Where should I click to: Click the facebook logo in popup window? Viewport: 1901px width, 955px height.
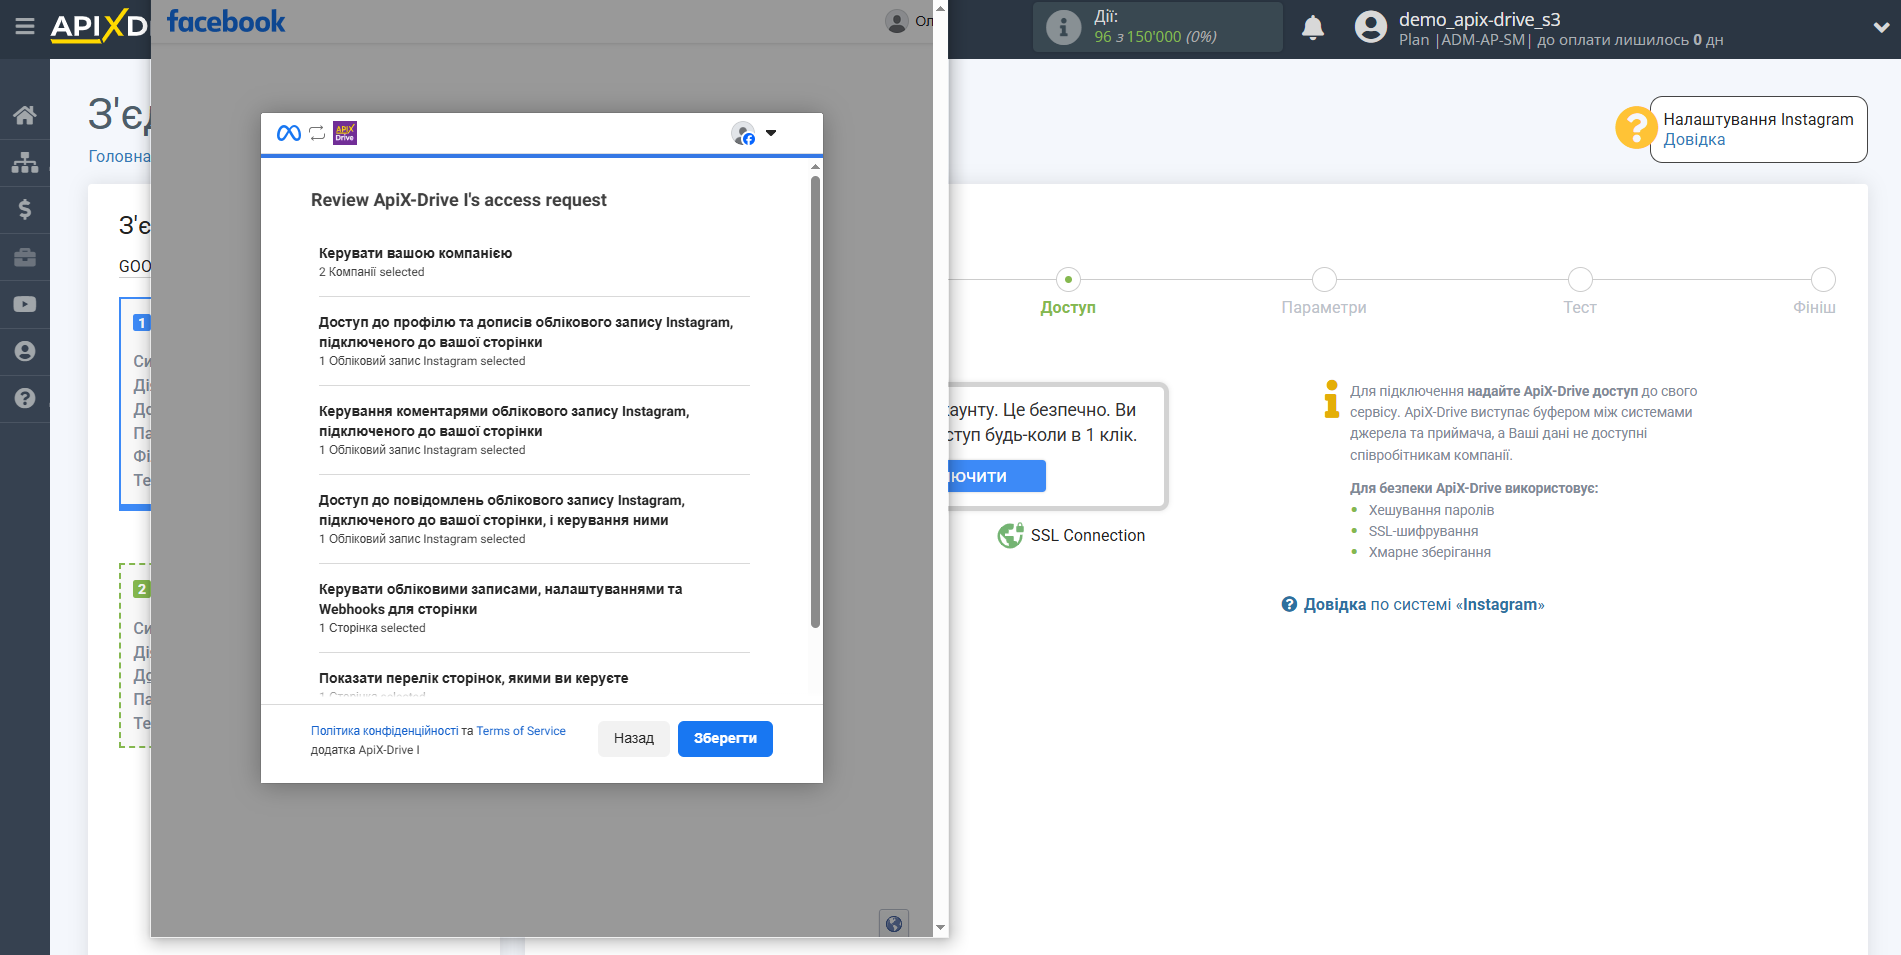[x=226, y=21]
